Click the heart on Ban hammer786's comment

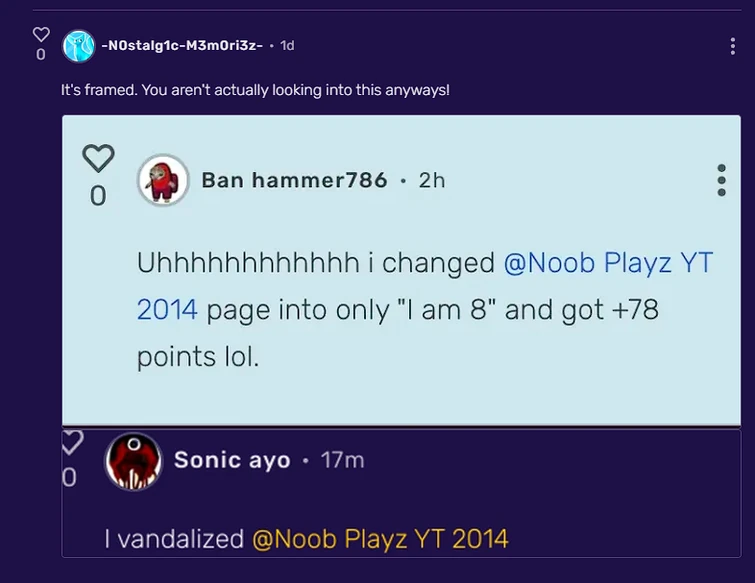98,158
